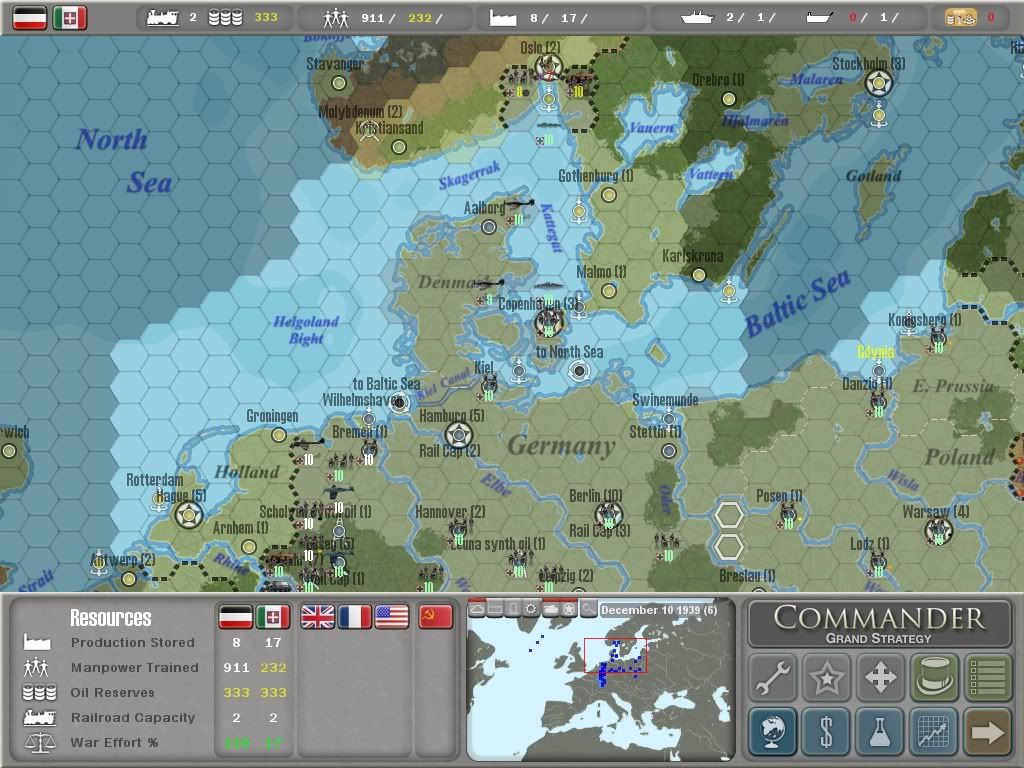1024x768 pixels.
Task: Select the Warsaw city unit
Action: tap(938, 530)
